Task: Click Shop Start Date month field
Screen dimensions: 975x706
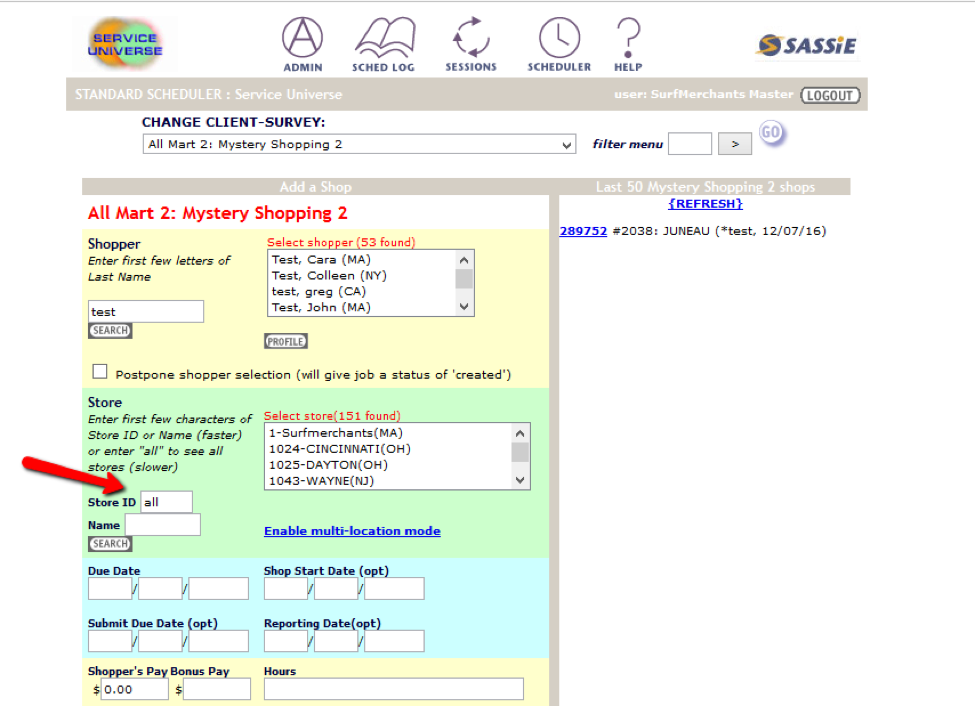Action: coord(285,588)
